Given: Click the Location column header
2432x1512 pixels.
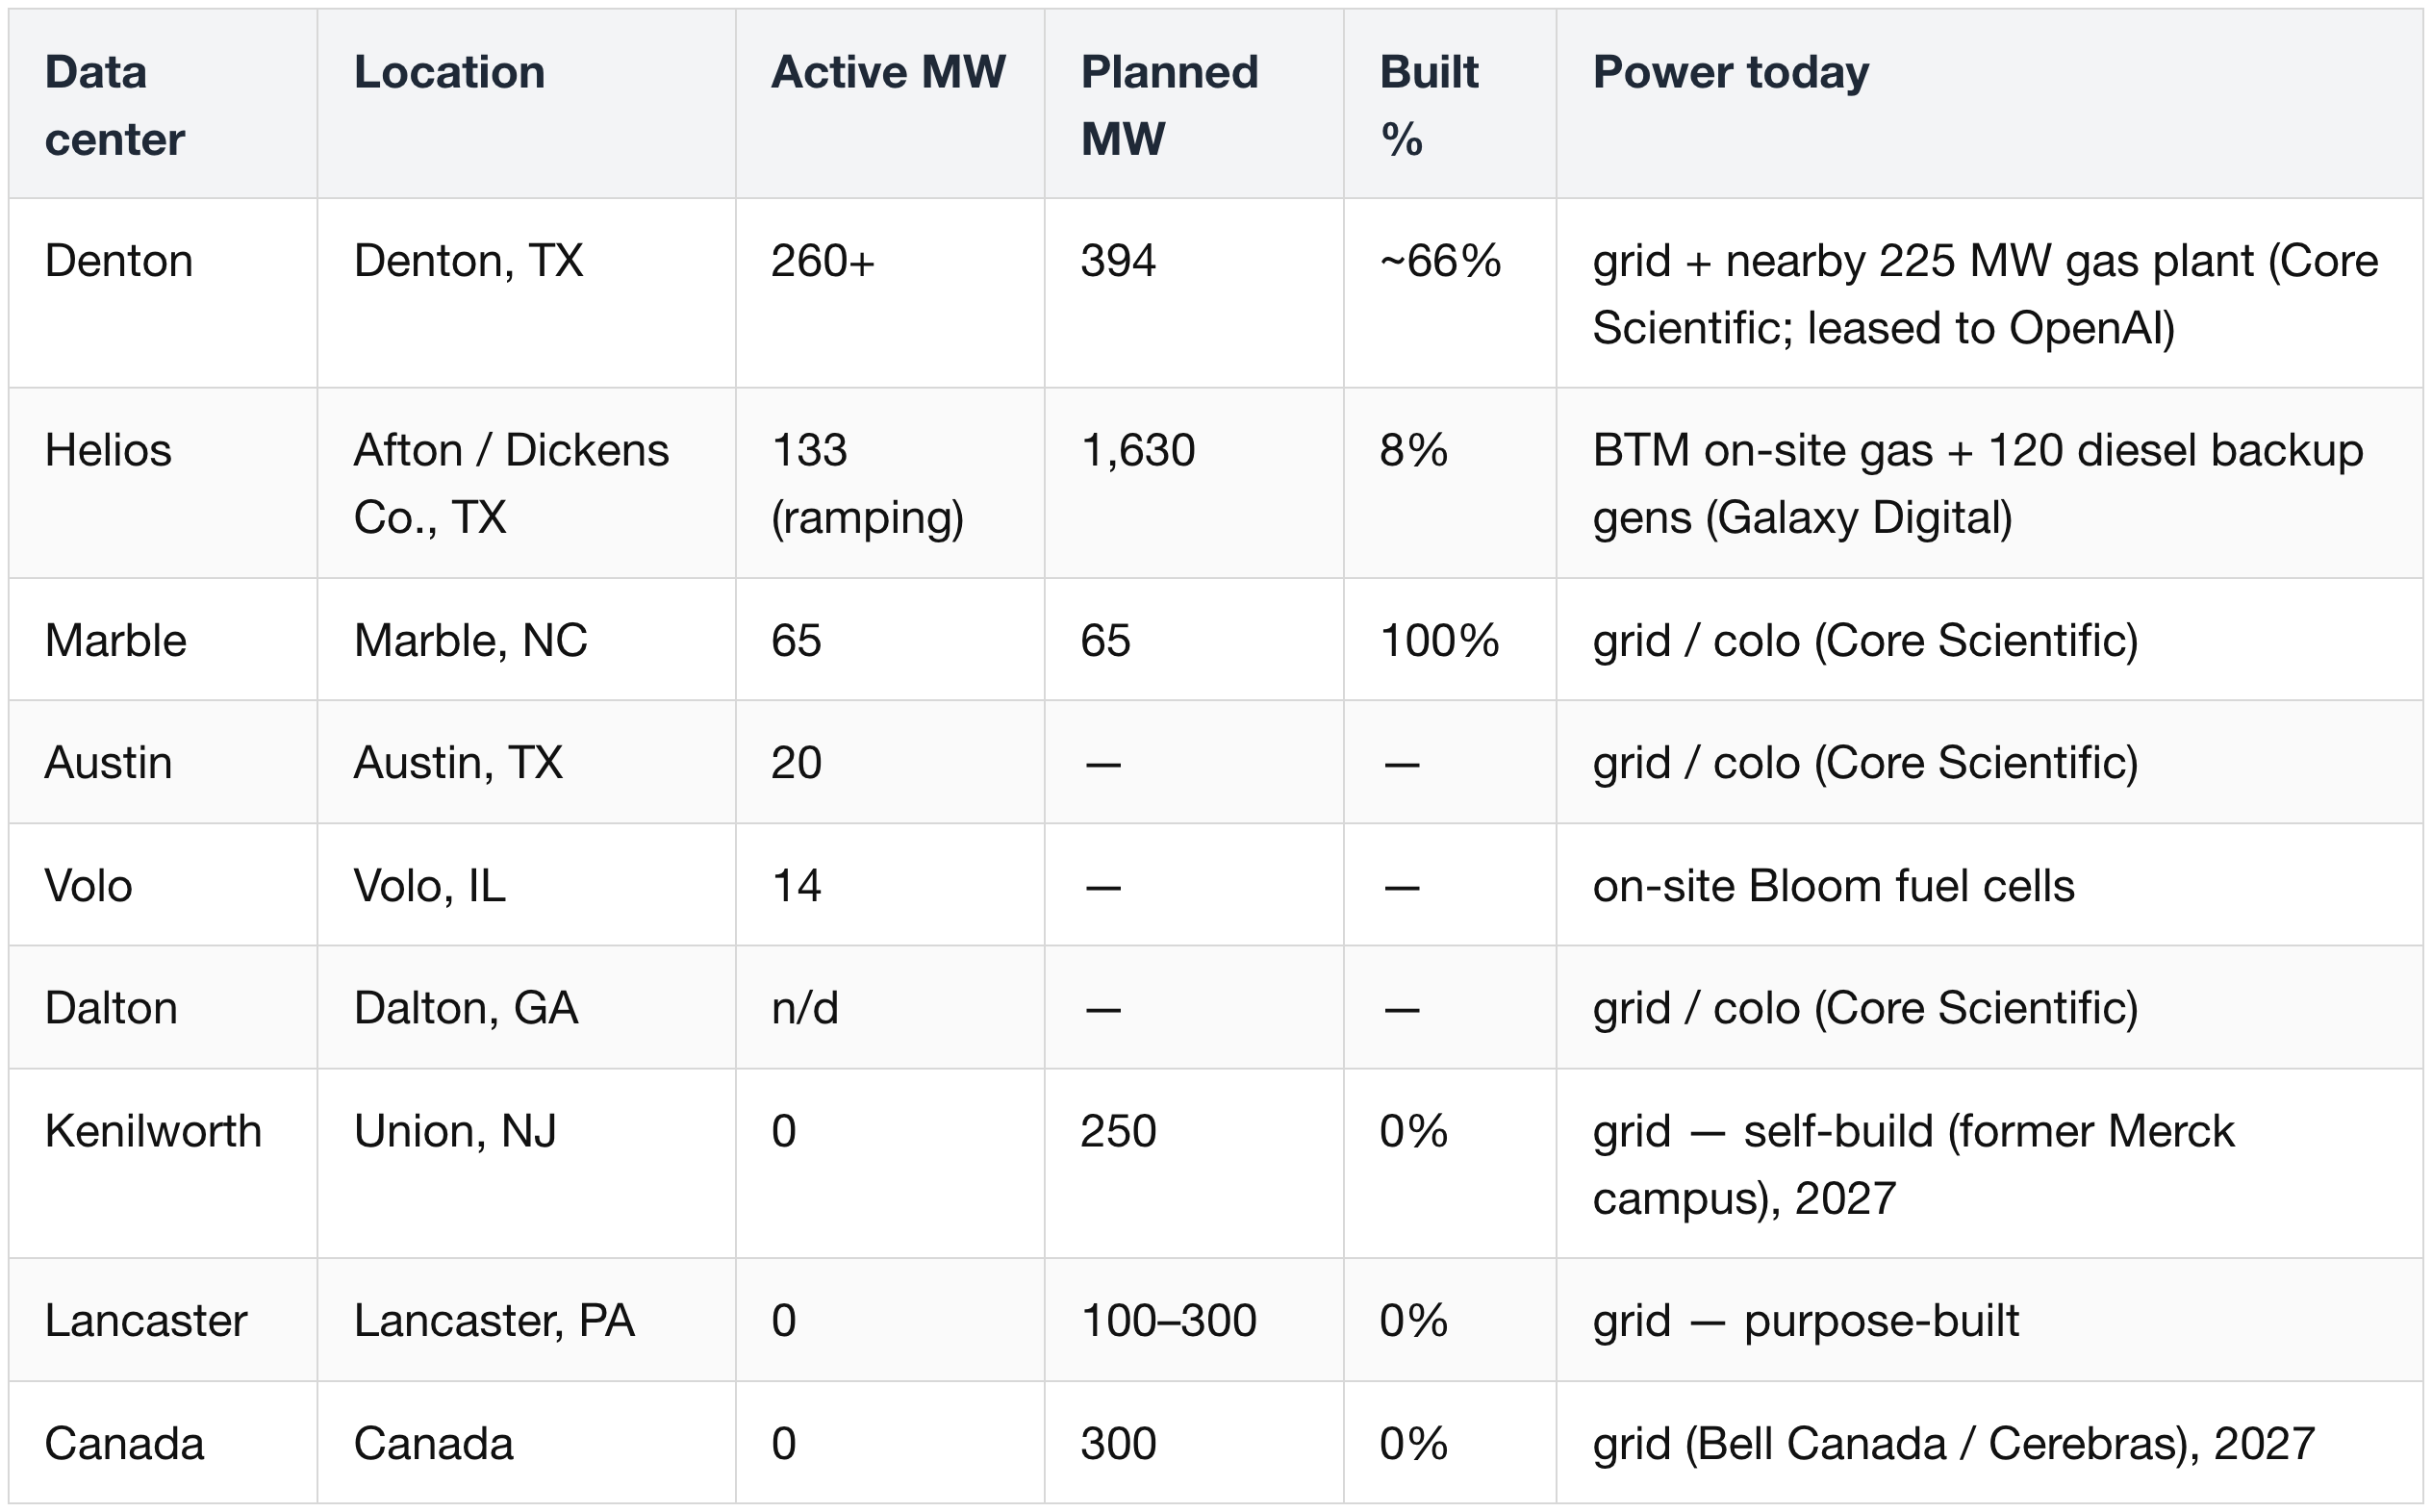Looking at the screenshot, I should click(x=526, y=104).
